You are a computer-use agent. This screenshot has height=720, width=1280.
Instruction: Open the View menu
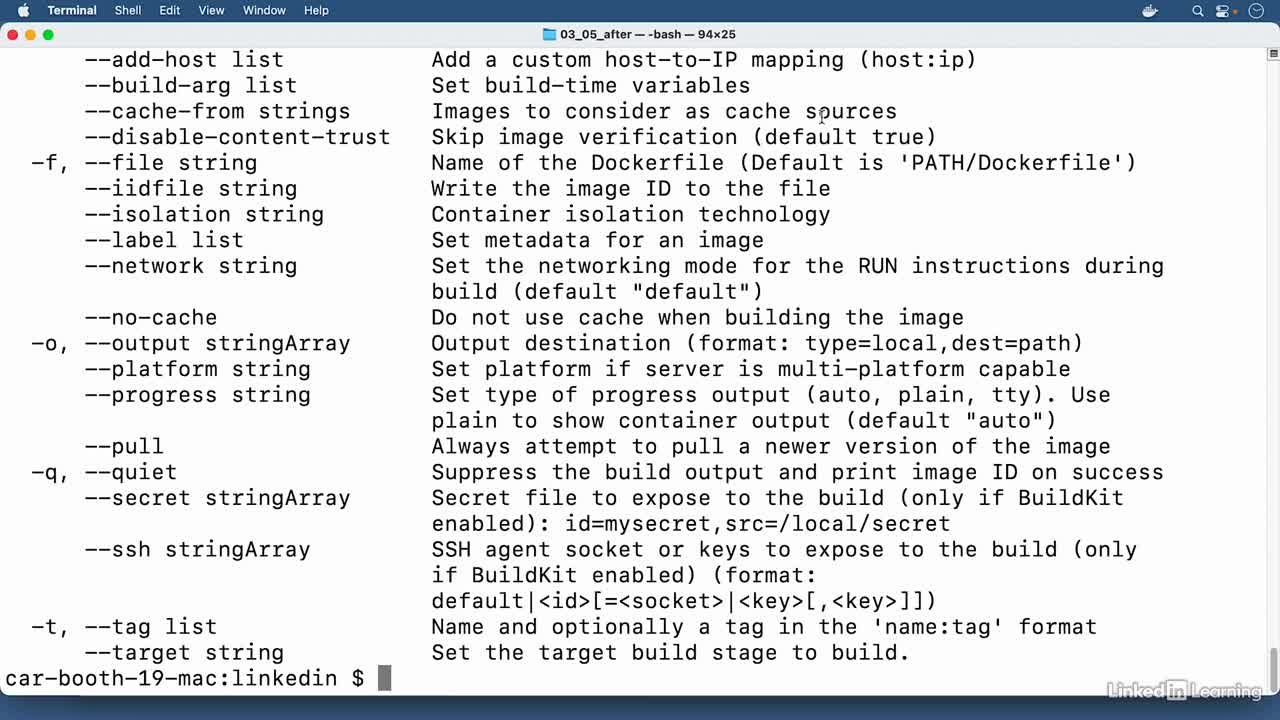pyautogui.click(x=211, y=10)
